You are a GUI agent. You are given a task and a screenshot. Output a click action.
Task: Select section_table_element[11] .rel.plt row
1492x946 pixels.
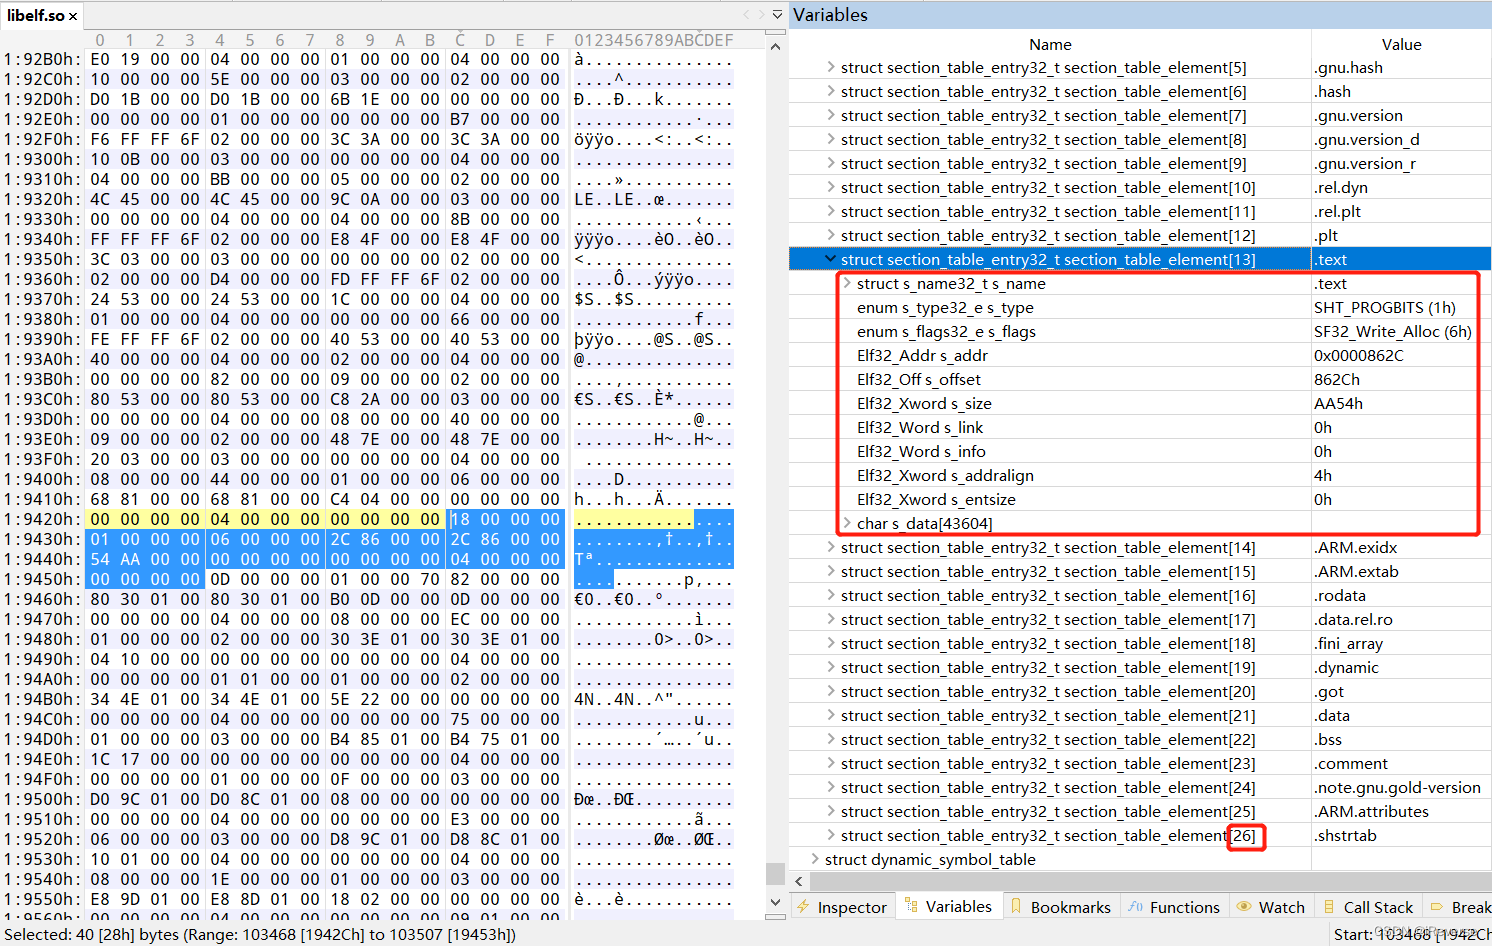pyautogui.click(x=1140, y=211)
